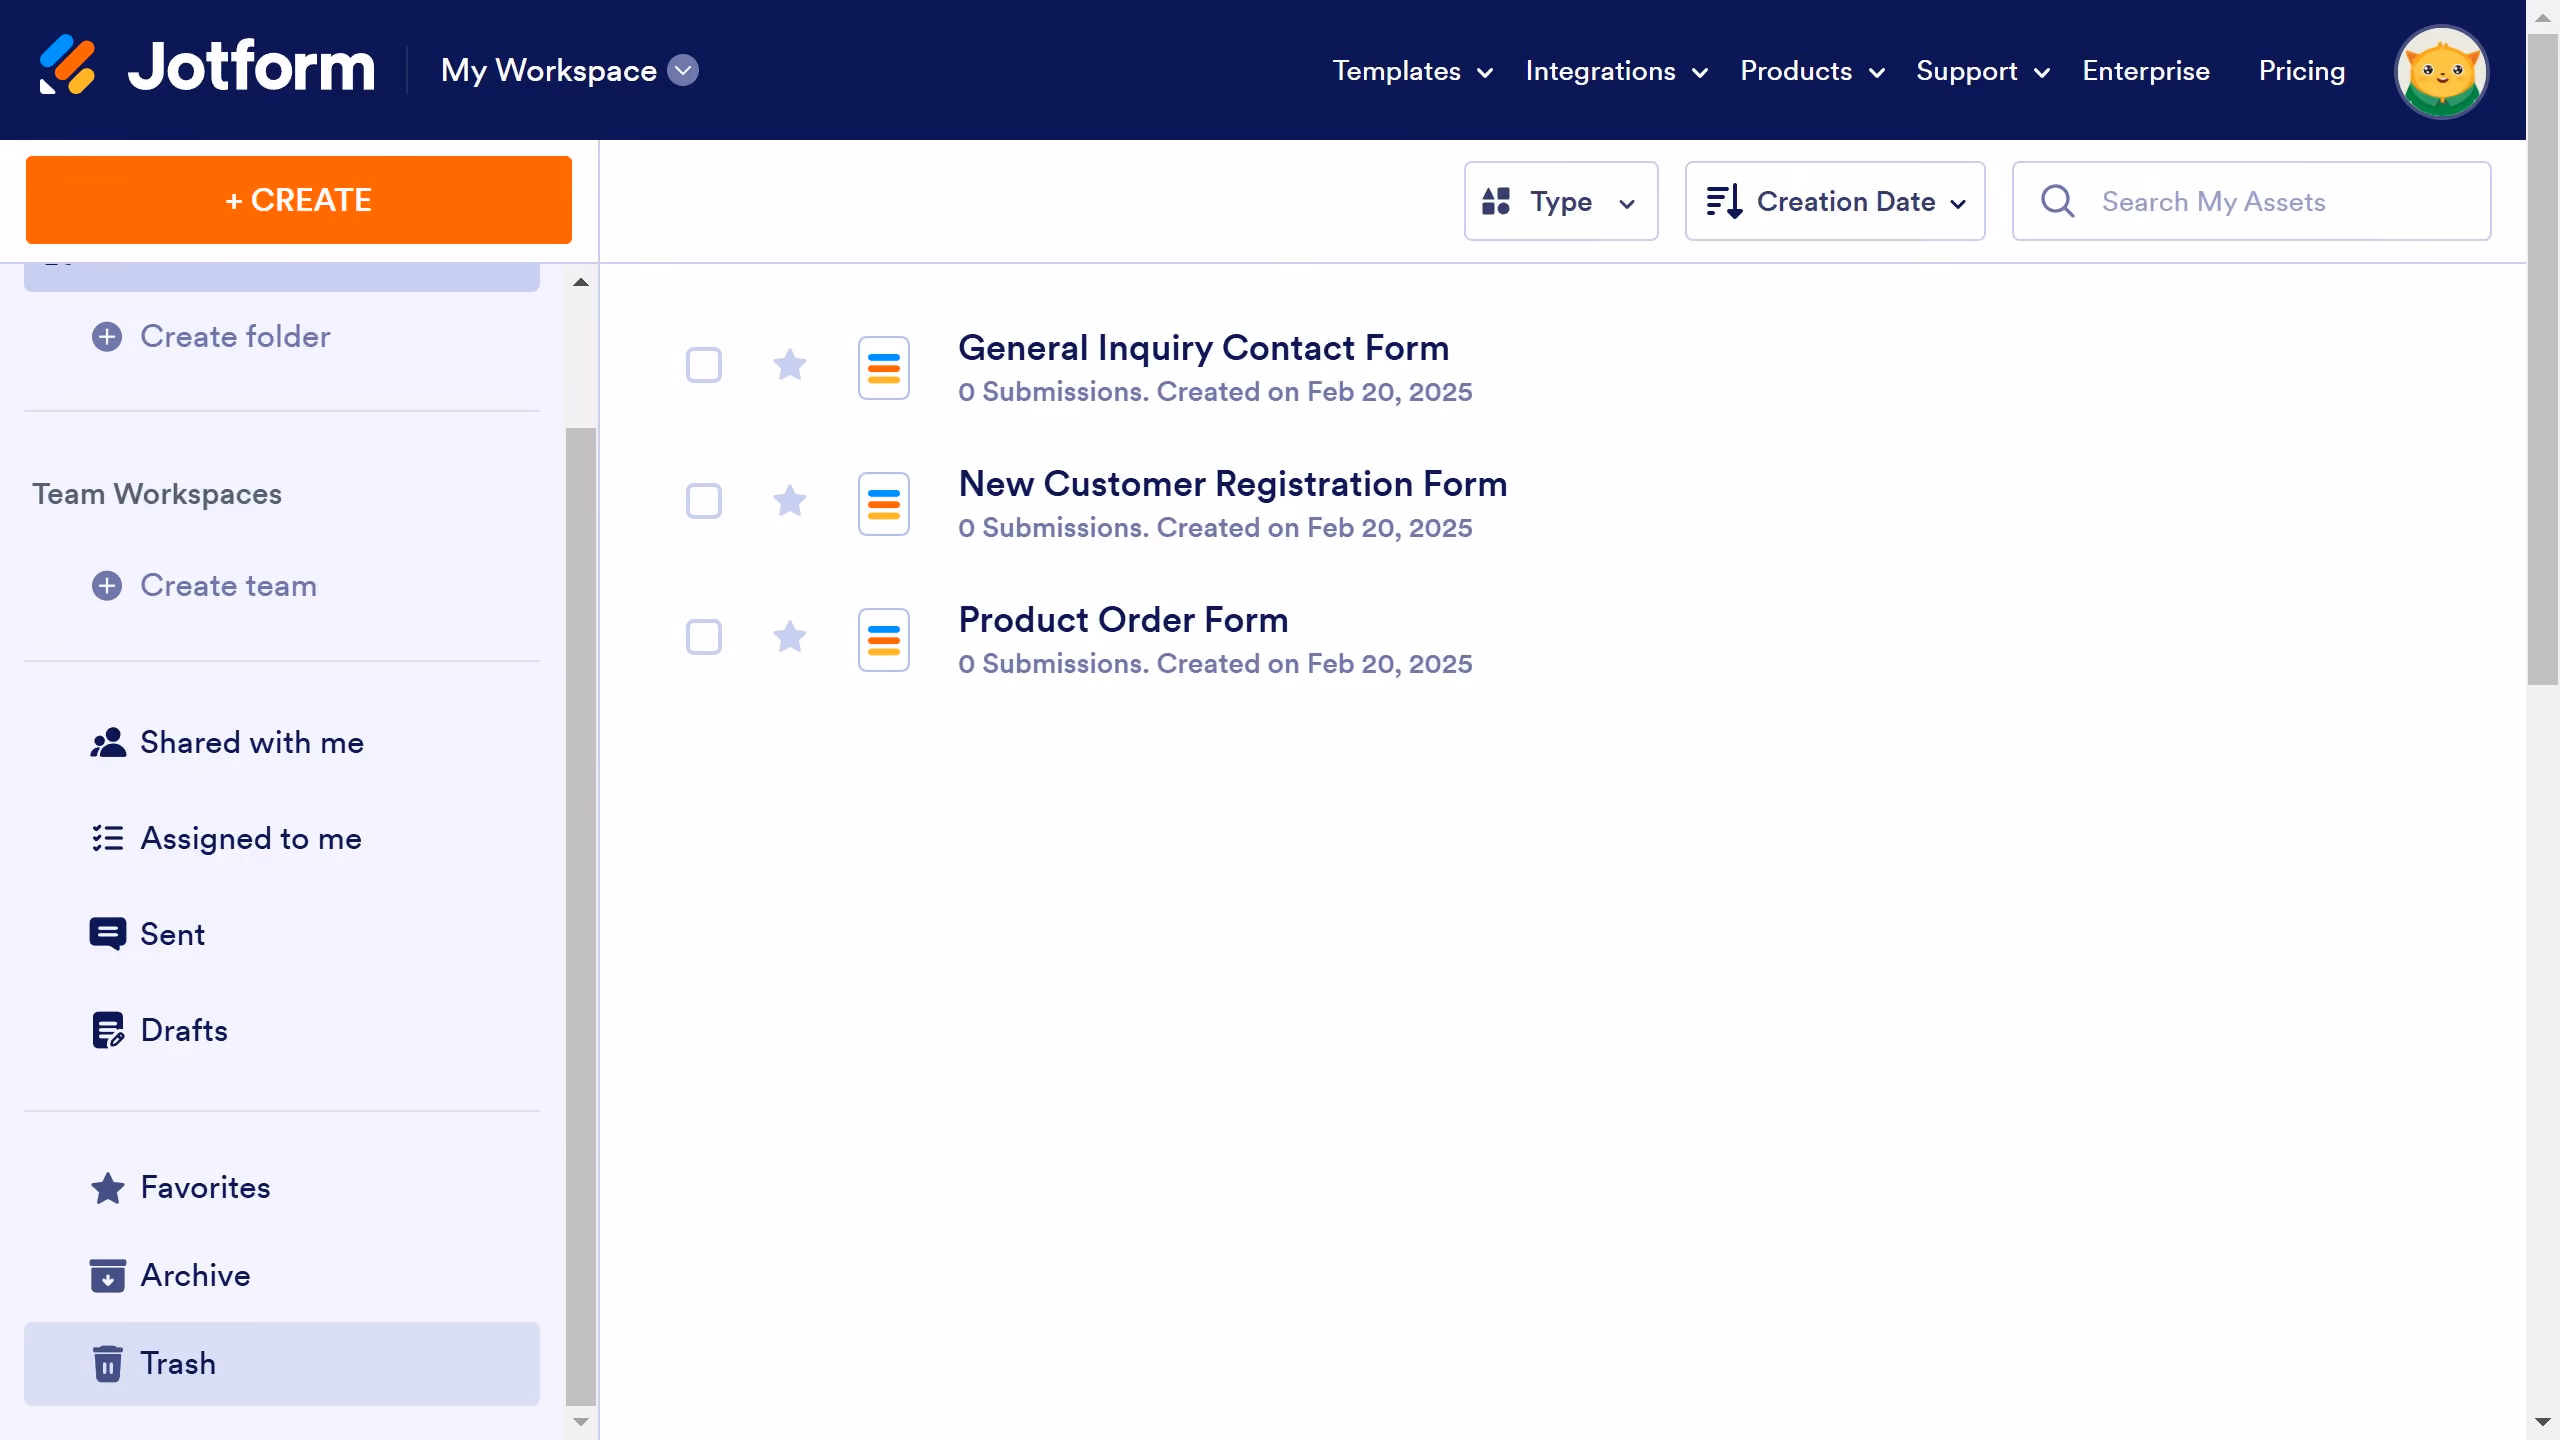Viewport: 2560px width, 1440px height.
Task: Click in the Search My Assets field
Action: pos(2252,201)
